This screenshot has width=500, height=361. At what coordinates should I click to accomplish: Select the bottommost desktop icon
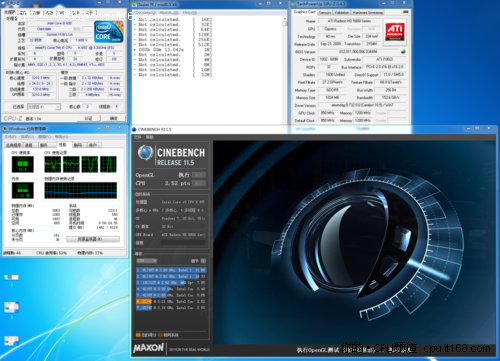[11, 341]
